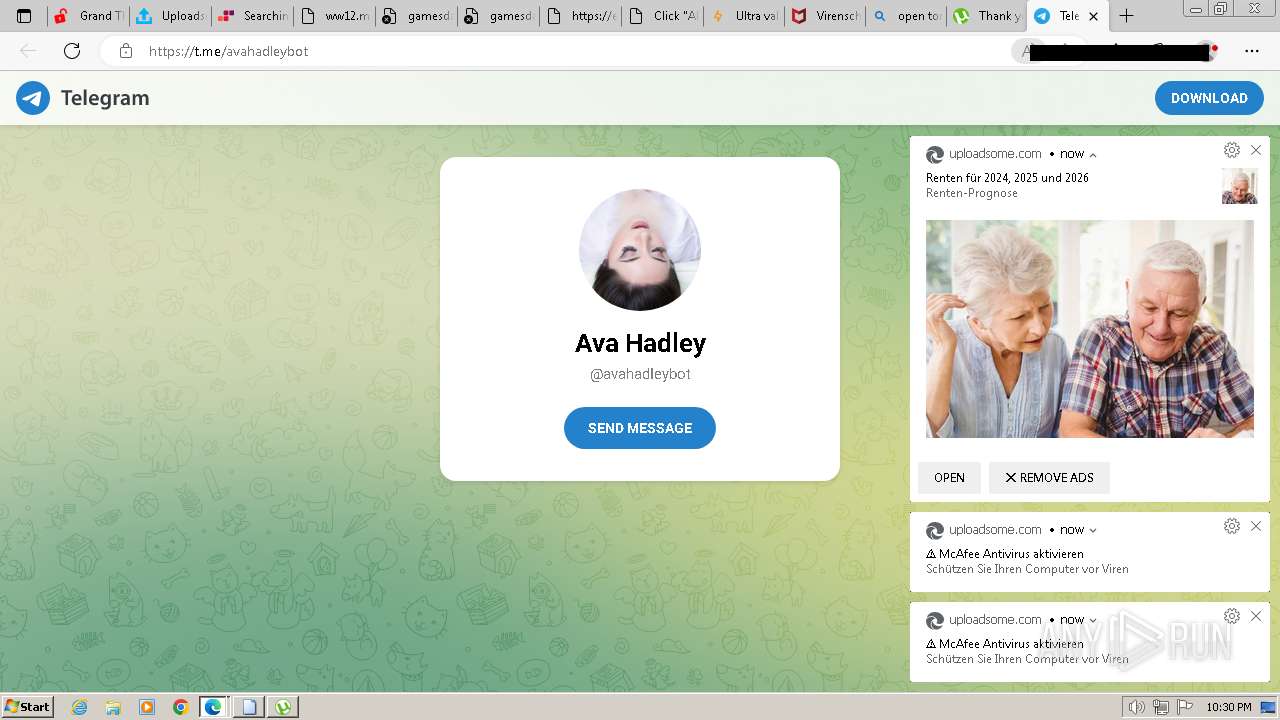Viewport: 1280px width, 720px height.
Task: Close the first McAfee Antivirus notification
Action: tap(1256, 526)
